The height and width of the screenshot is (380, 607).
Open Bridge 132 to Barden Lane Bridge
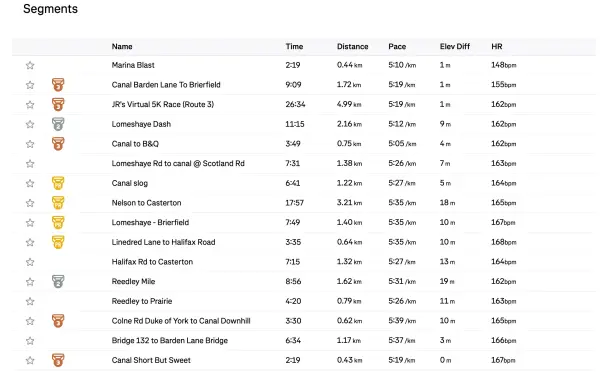[170, 341]
